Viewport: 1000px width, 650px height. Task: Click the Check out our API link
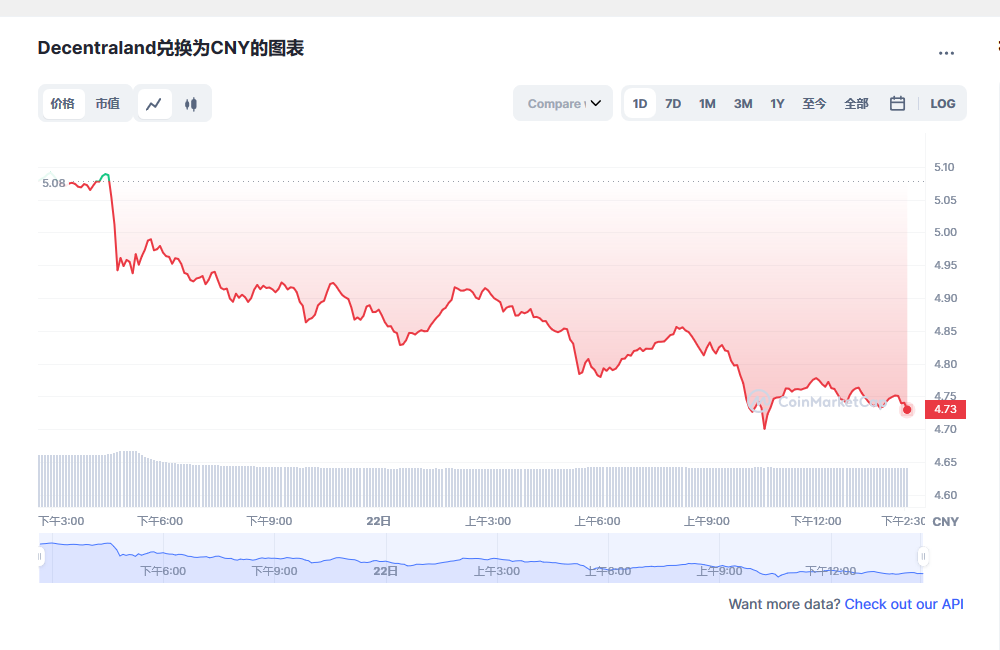pos(904,604)
